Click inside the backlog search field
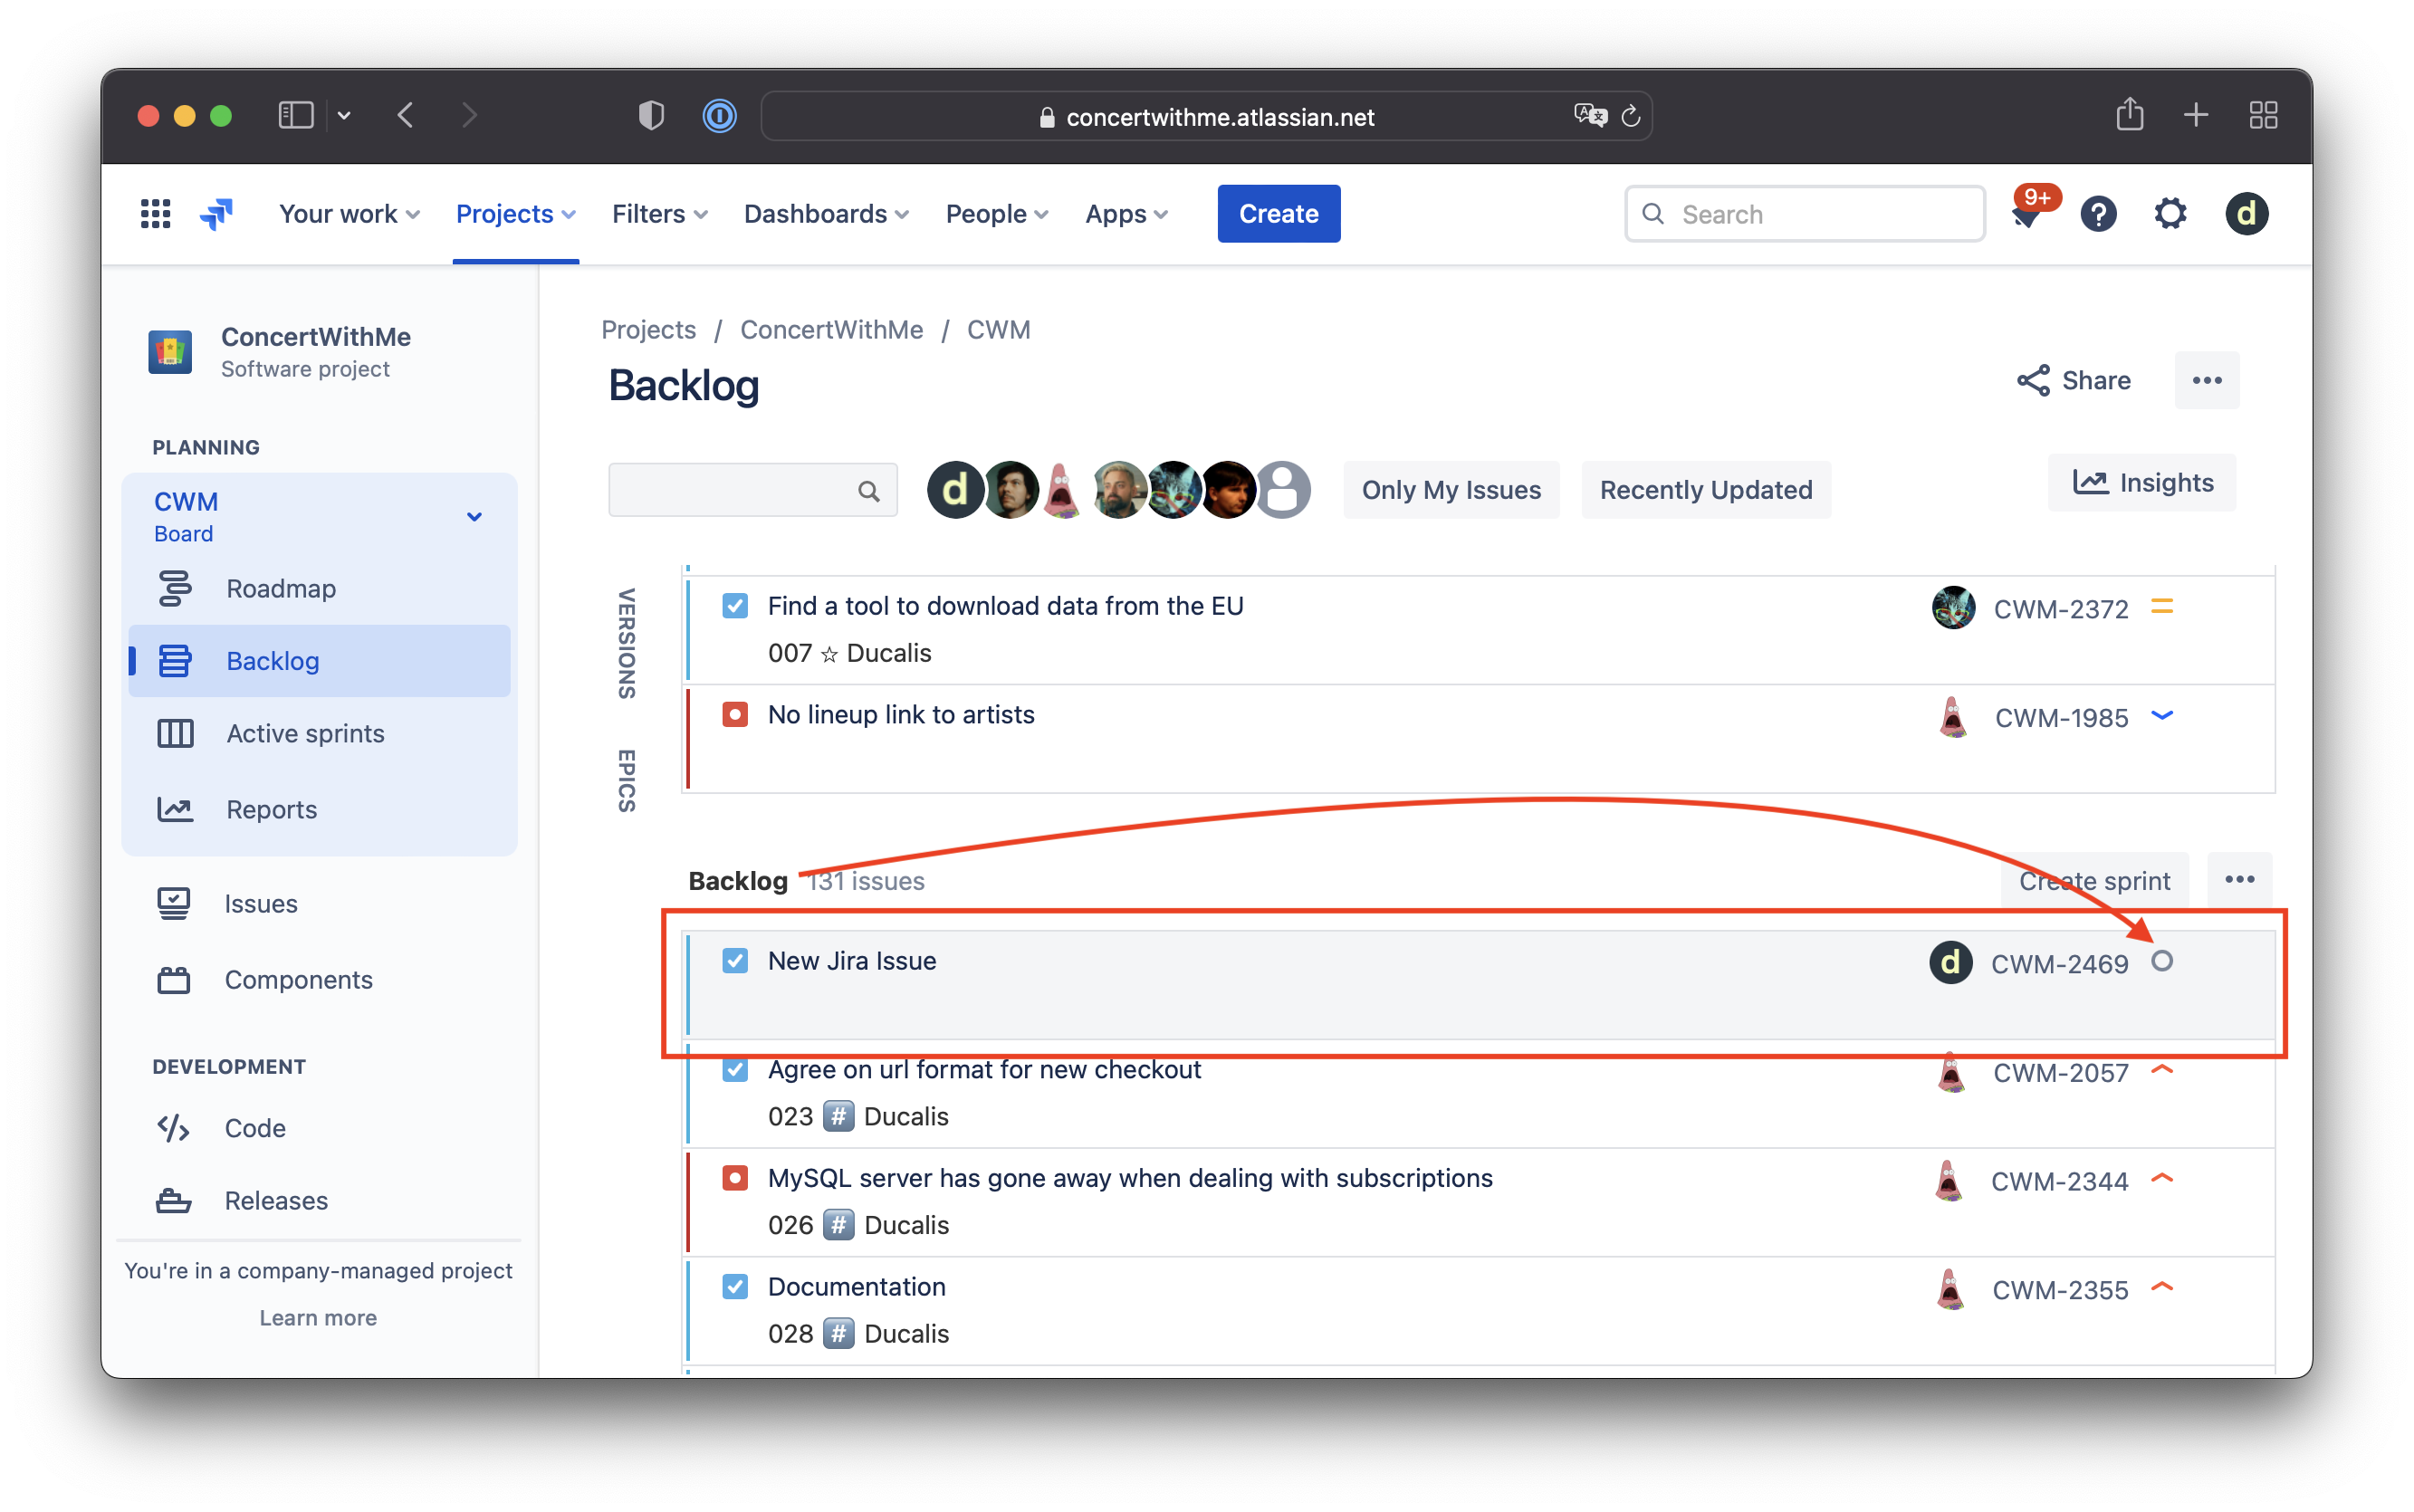The width and height of the screenshot is (2414, 1512). (x=750, y=490)
